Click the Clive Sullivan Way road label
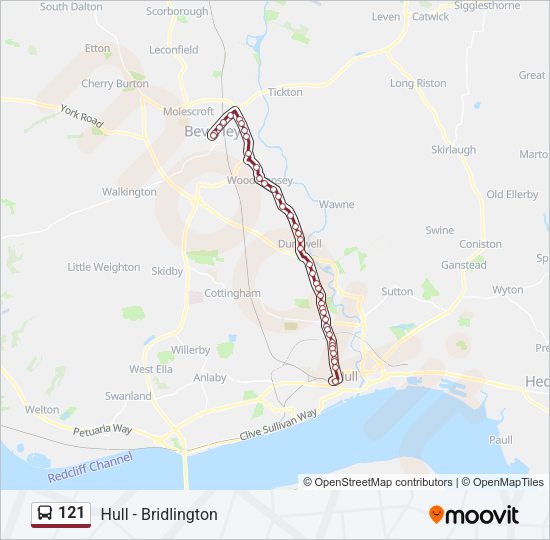Viewport: 550px width, 540px height. pos(278,425)
